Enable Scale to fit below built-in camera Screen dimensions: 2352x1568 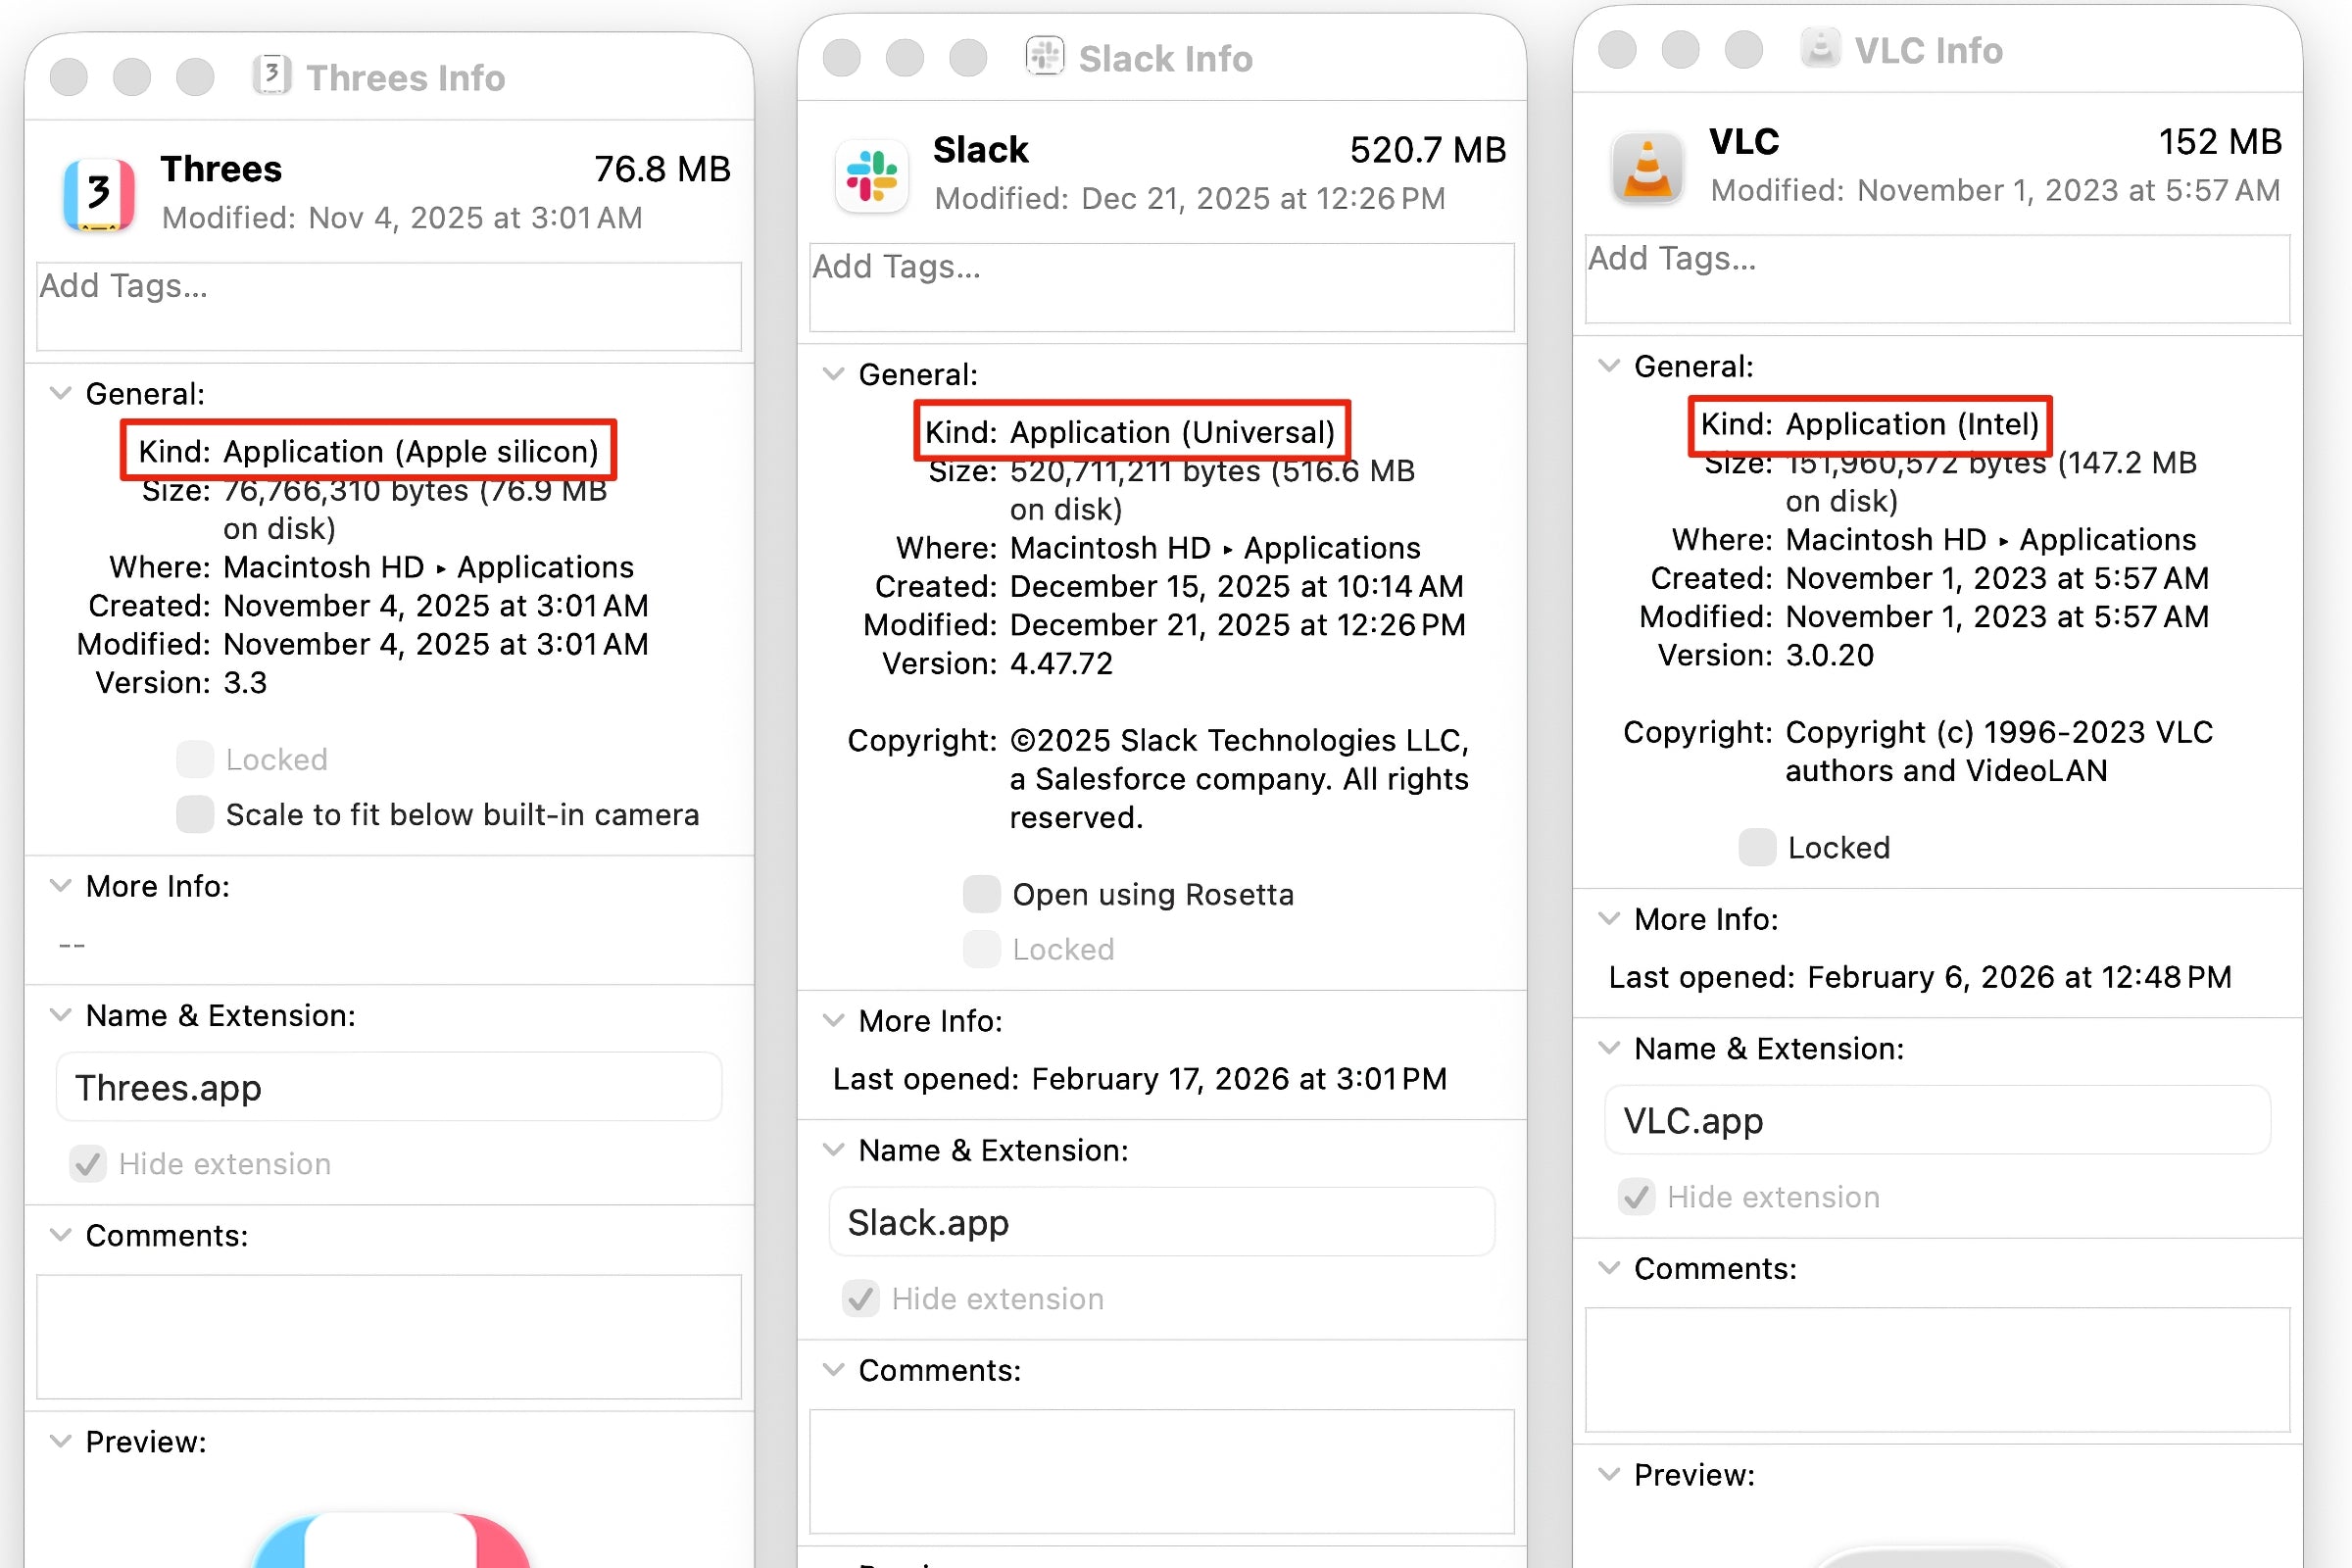click(x=195, y=814)
